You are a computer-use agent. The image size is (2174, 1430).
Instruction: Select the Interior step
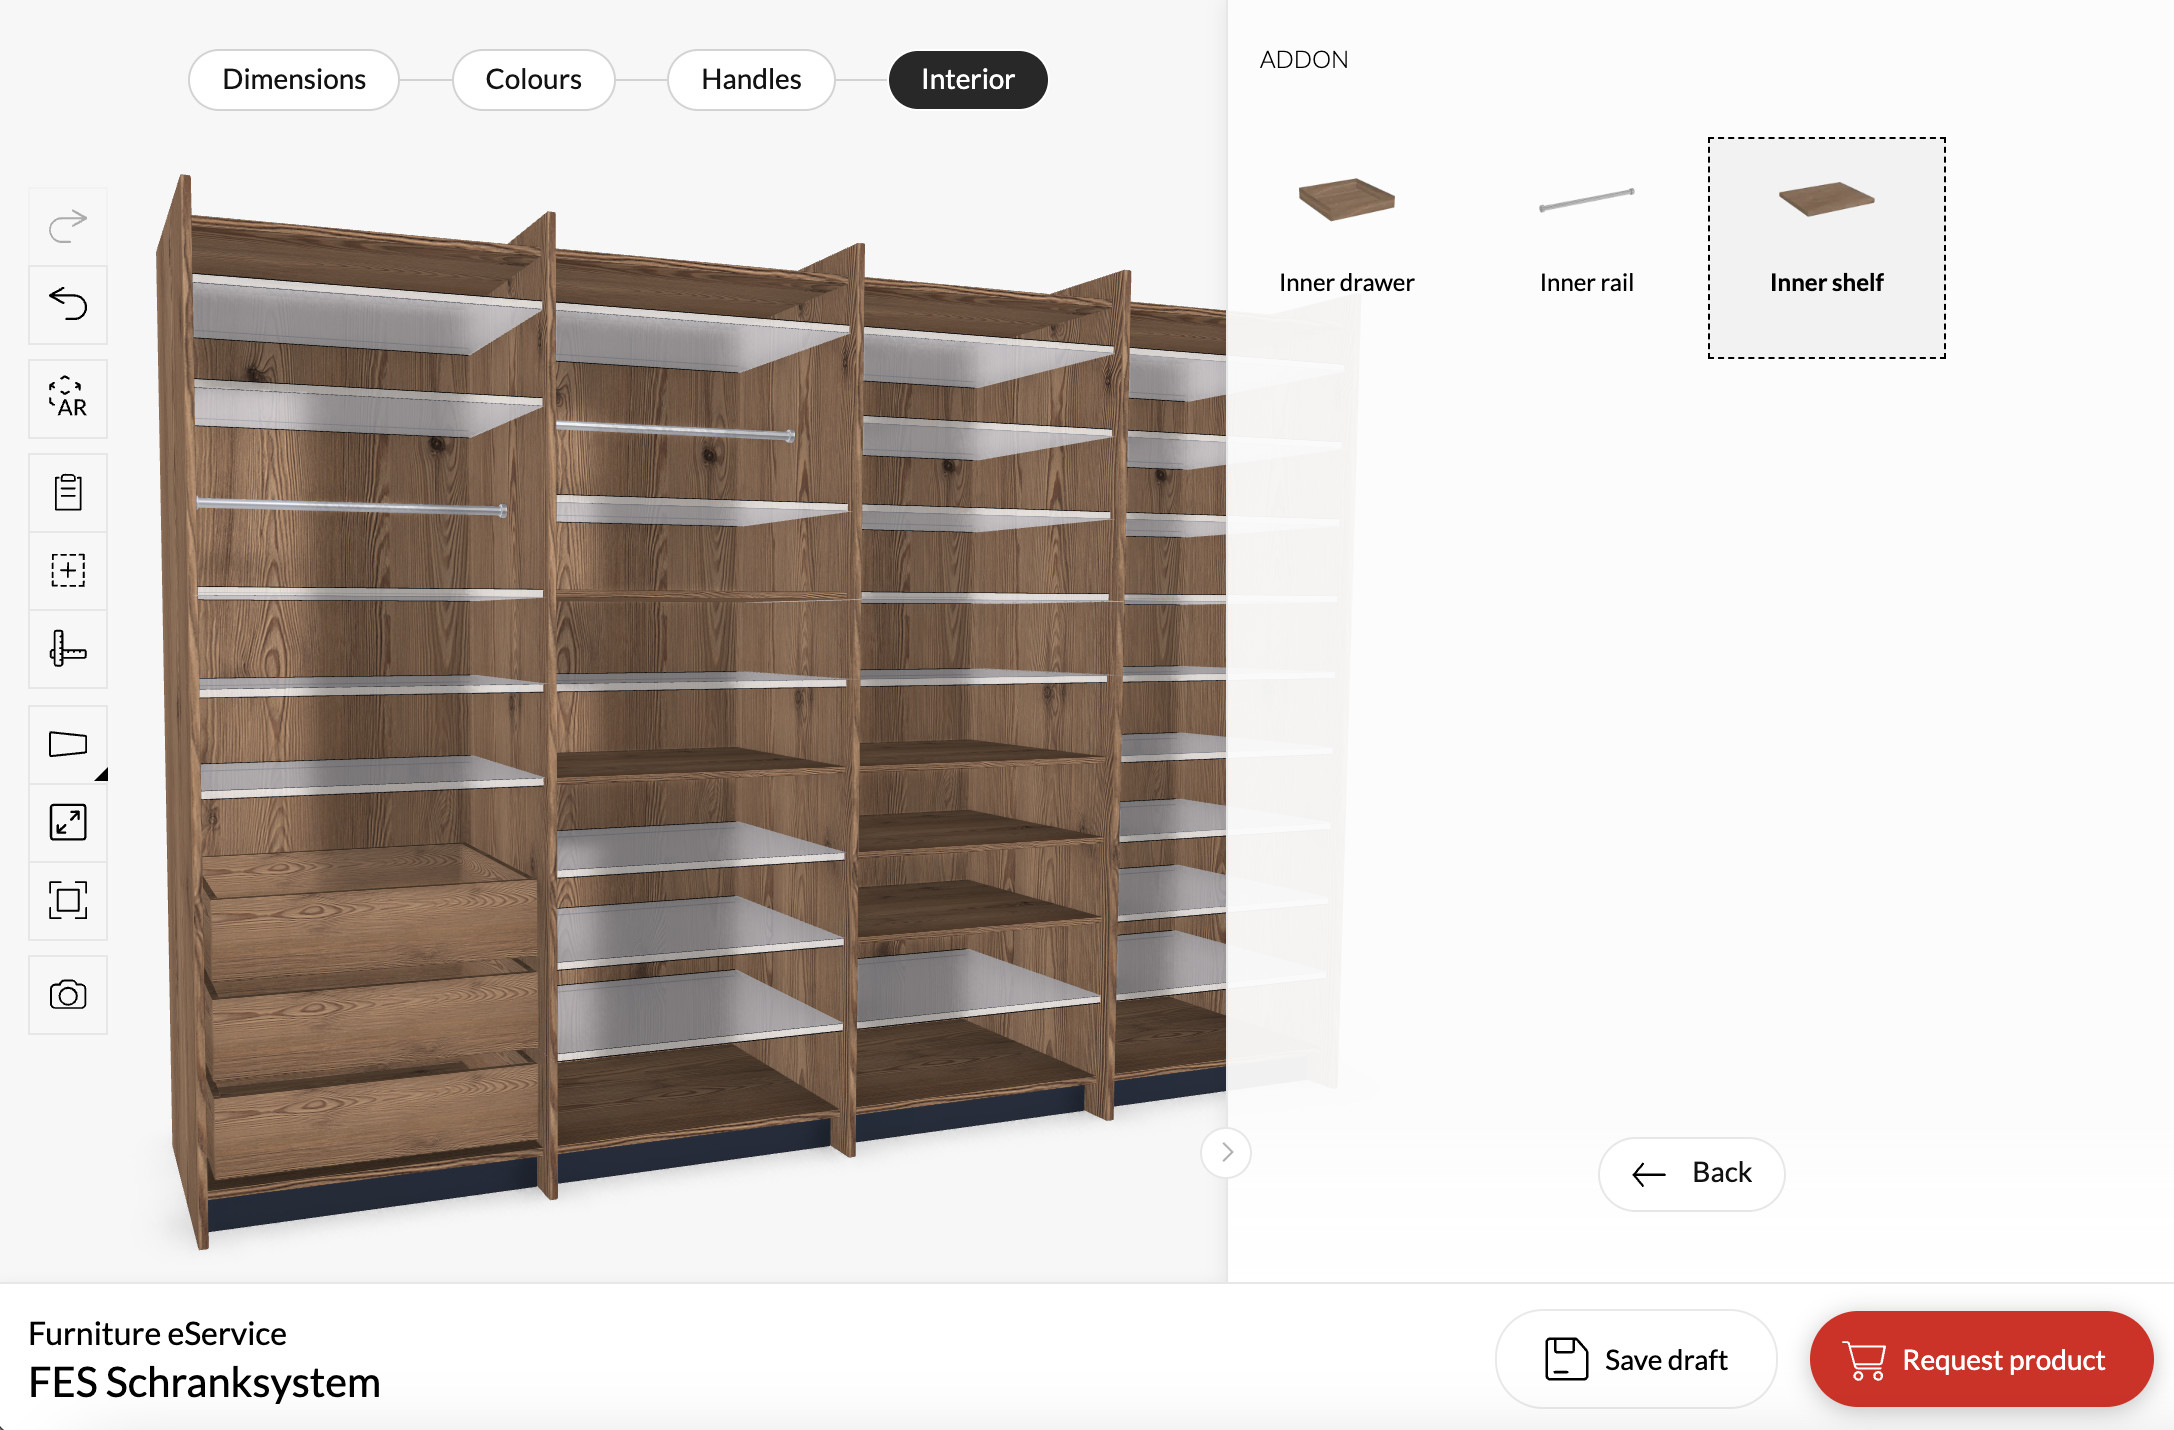click(x=967, y=80)
